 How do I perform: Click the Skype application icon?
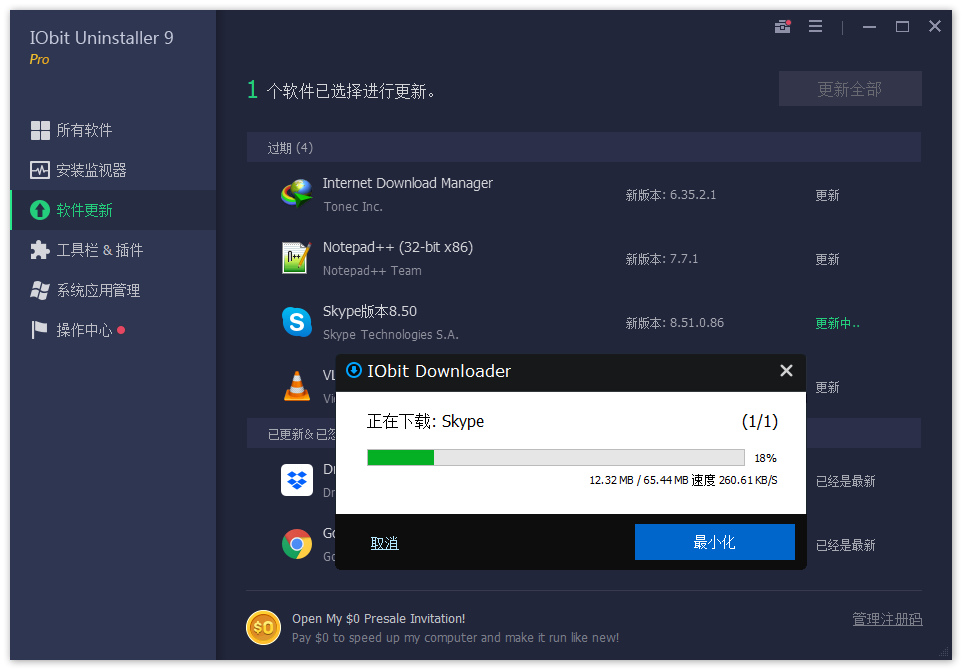297,322
